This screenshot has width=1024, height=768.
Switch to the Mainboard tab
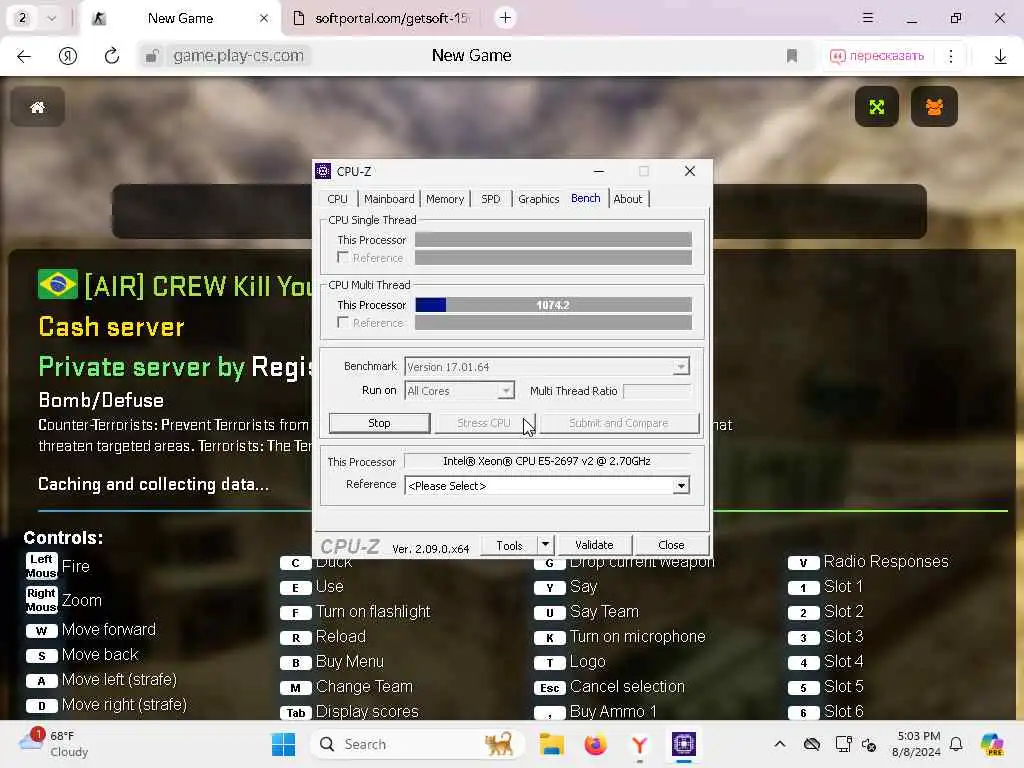[x=389, y=199]
